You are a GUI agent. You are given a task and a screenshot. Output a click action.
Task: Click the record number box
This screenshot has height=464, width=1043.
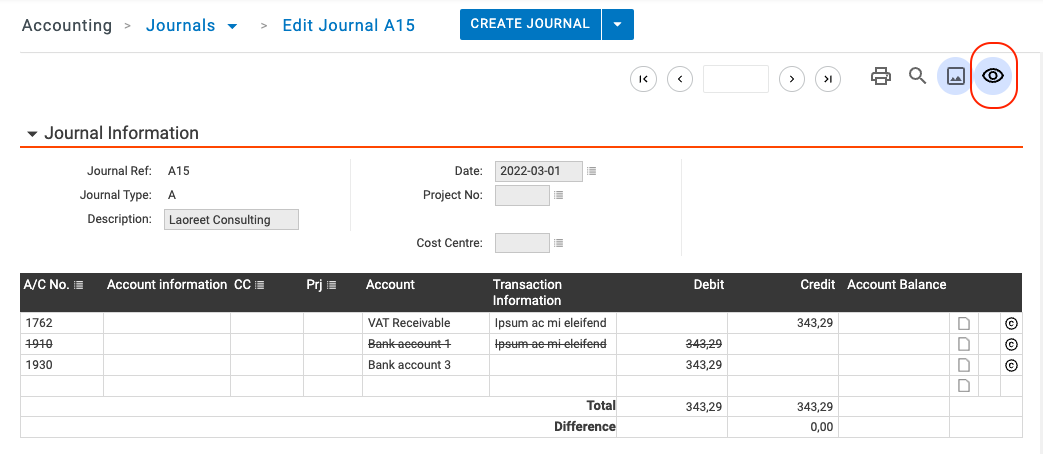(735, 79)
